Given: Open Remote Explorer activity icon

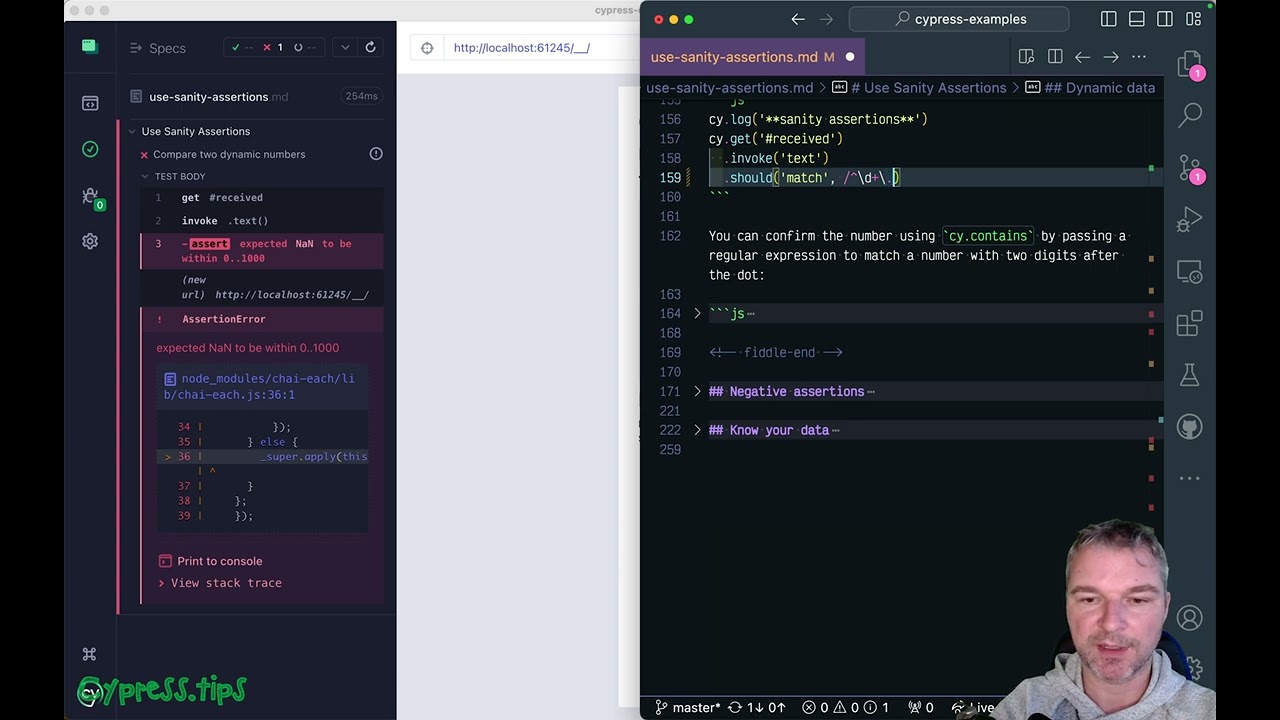Looking at the screenshot, I should click(1190, 271).
